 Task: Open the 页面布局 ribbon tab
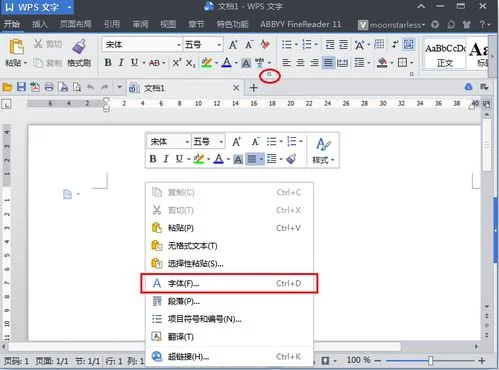coord(76,24)
